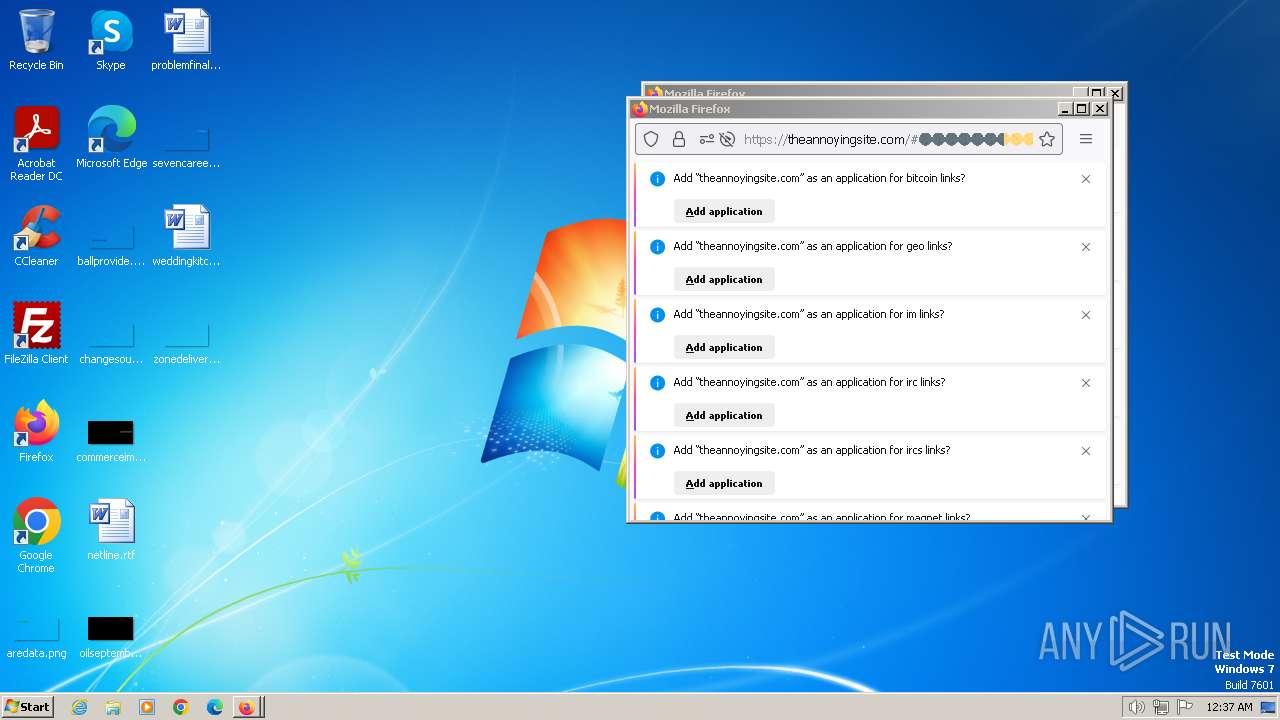This screenshot has height=720, width=1280.
Task: Select the changesou file icon
Action: click(111, 343)
